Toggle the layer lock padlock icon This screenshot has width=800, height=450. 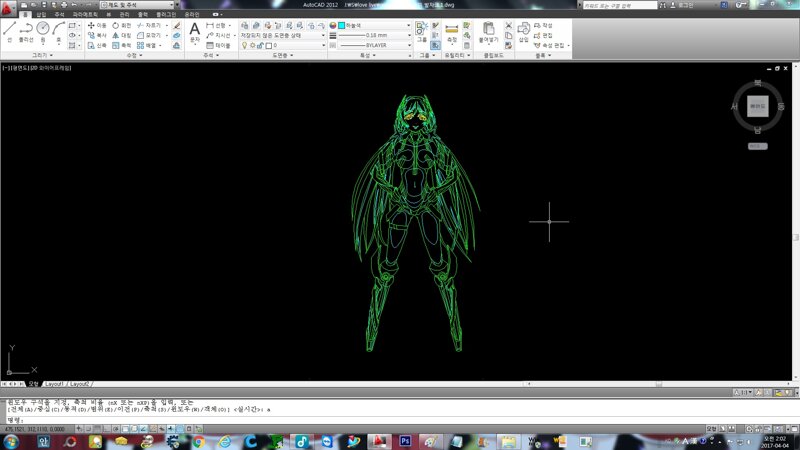point(260,45)
